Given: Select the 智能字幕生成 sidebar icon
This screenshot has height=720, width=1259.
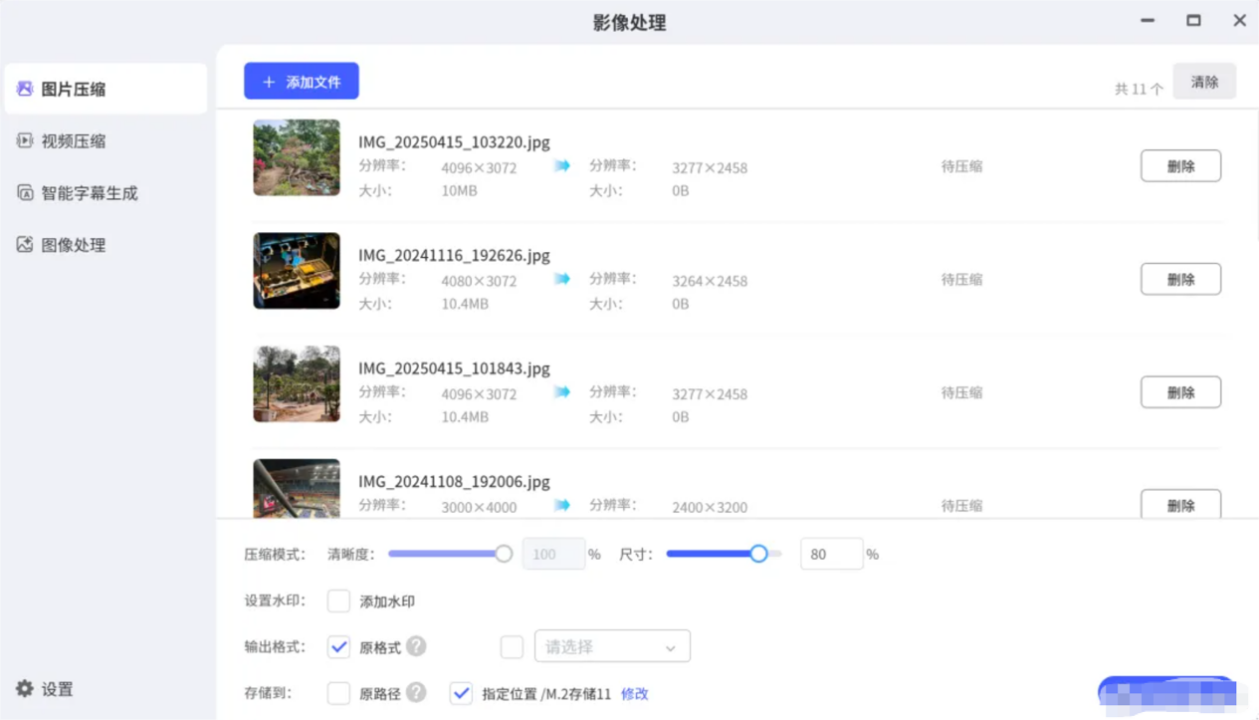Looking at the screenshot, I should 25,192.
